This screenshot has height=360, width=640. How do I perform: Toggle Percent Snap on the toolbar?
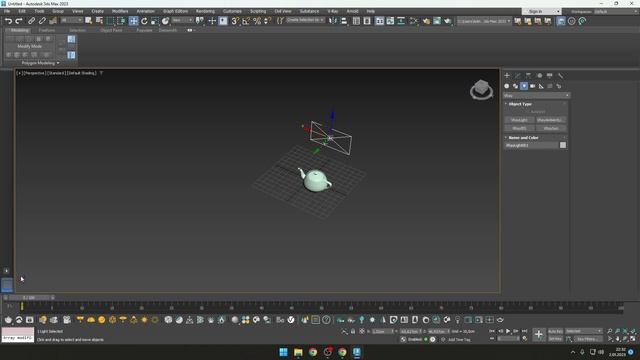point(257,21)
